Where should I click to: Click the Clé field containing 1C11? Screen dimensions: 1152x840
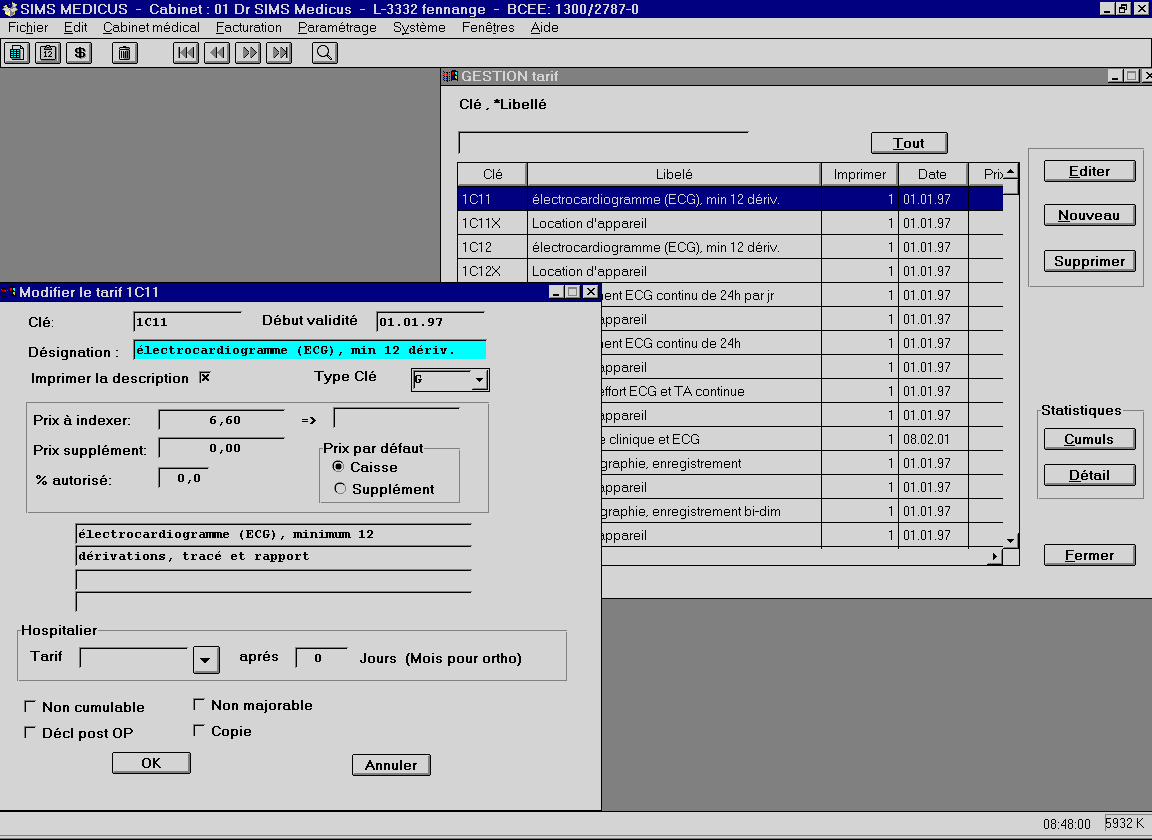point(187,322)
